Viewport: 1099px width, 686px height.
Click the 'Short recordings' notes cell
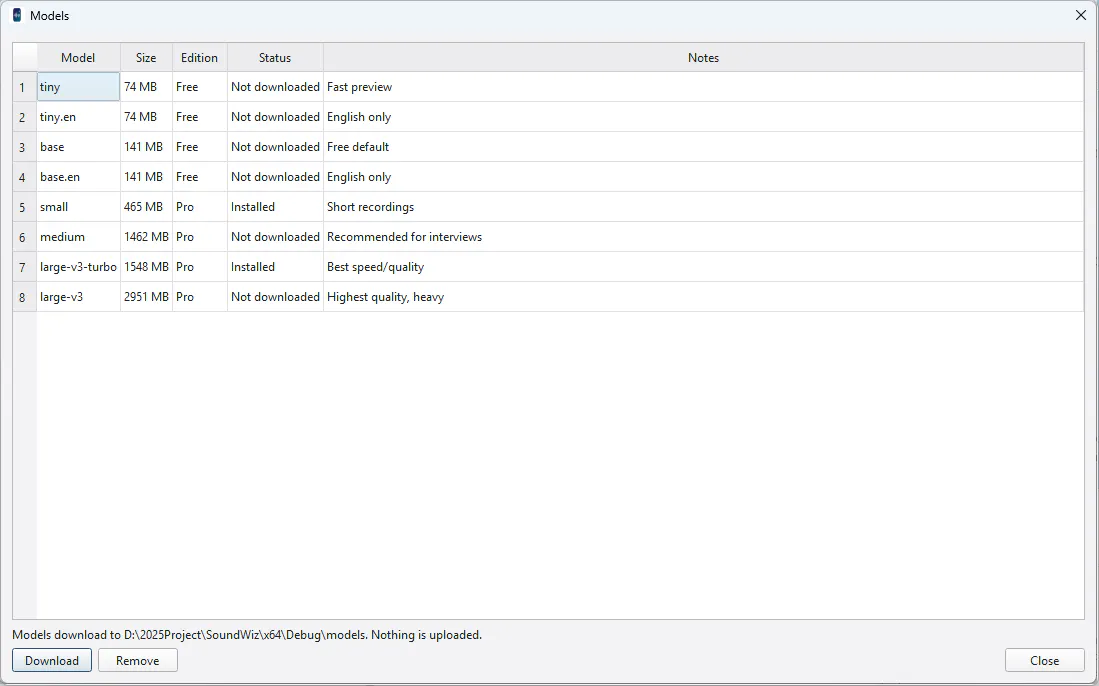click(x=704, y=207)
